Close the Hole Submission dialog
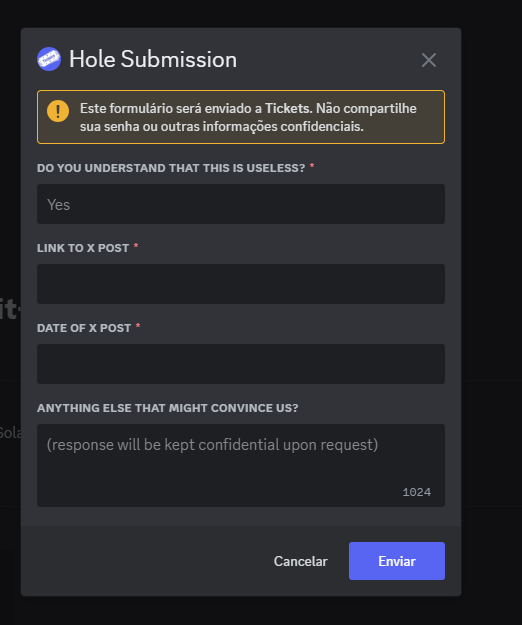Image resolution: width=522 pixels, height=625 pixels. 429,60
